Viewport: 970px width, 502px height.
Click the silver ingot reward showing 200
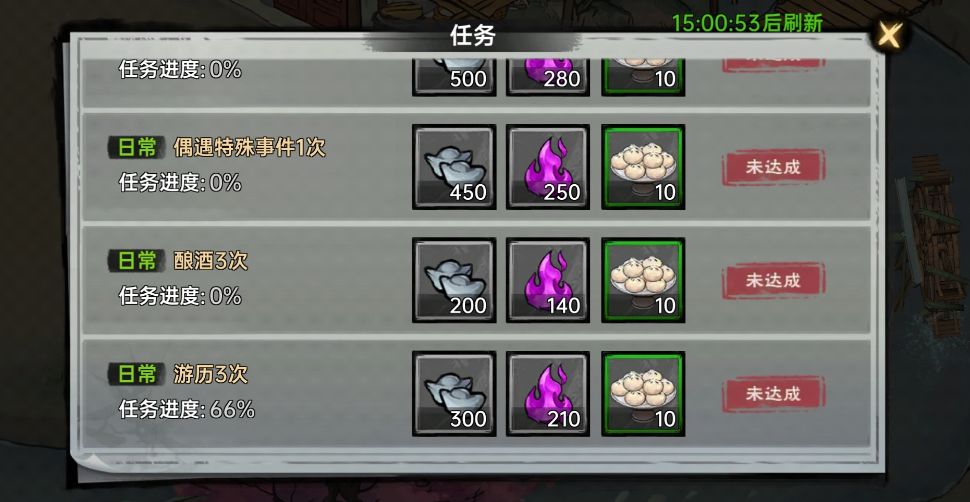tap(454, 280)
